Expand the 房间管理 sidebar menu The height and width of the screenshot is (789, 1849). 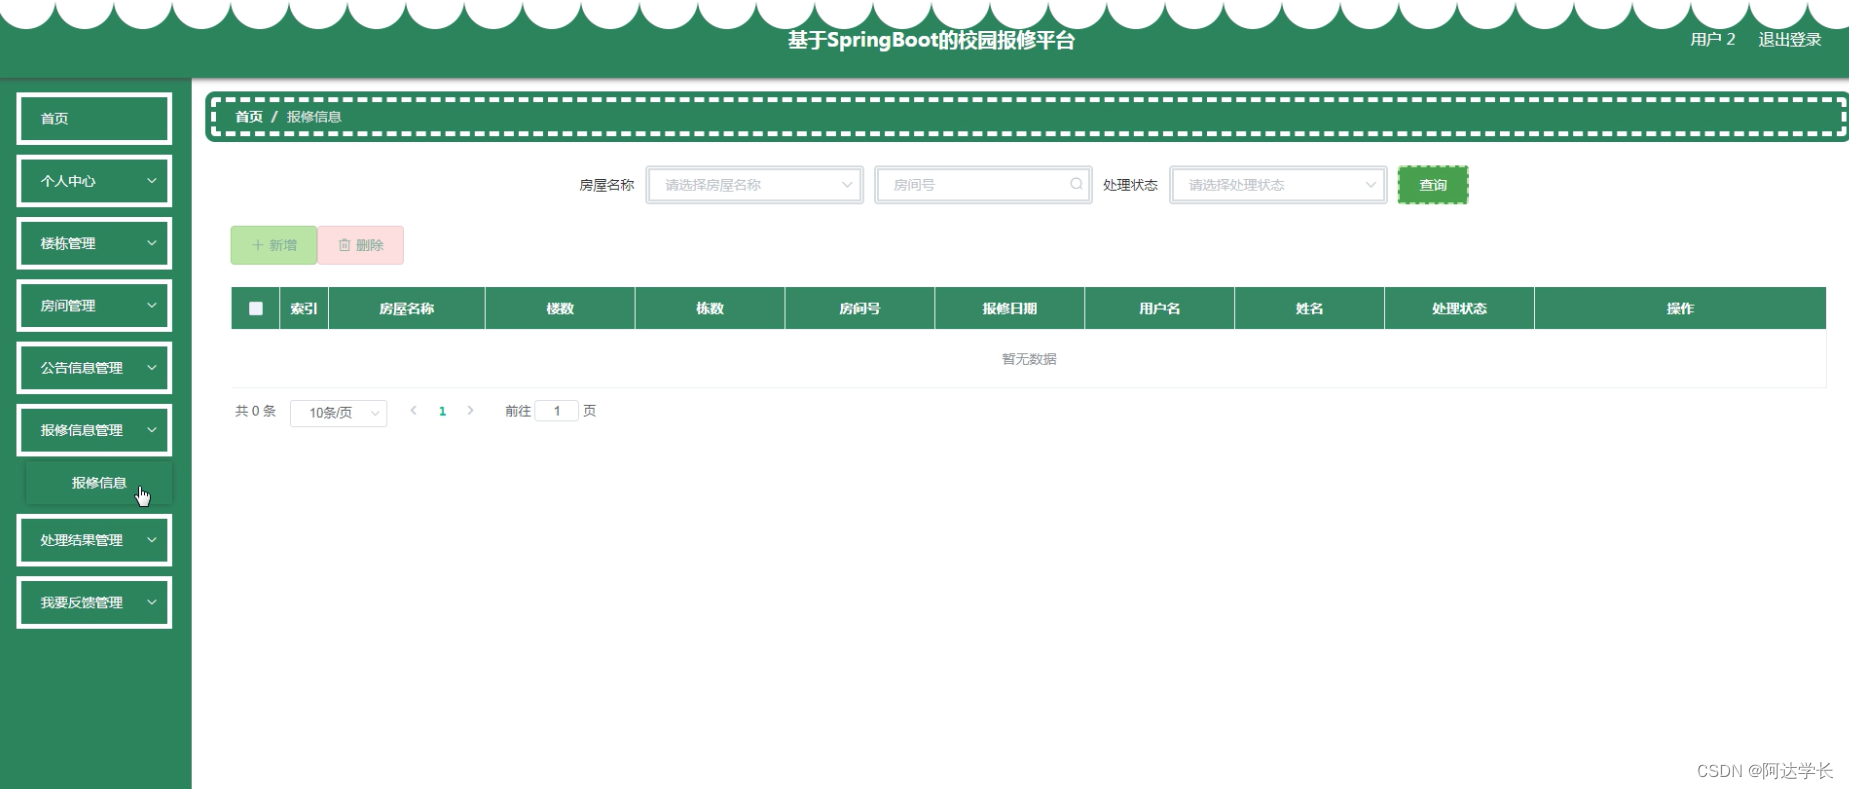94,306
